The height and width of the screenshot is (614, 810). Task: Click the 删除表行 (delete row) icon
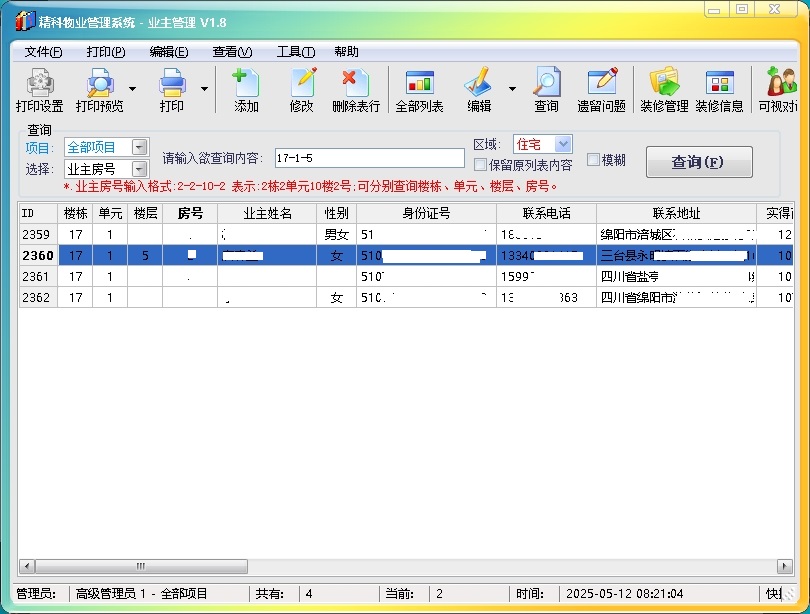point(356,89)
